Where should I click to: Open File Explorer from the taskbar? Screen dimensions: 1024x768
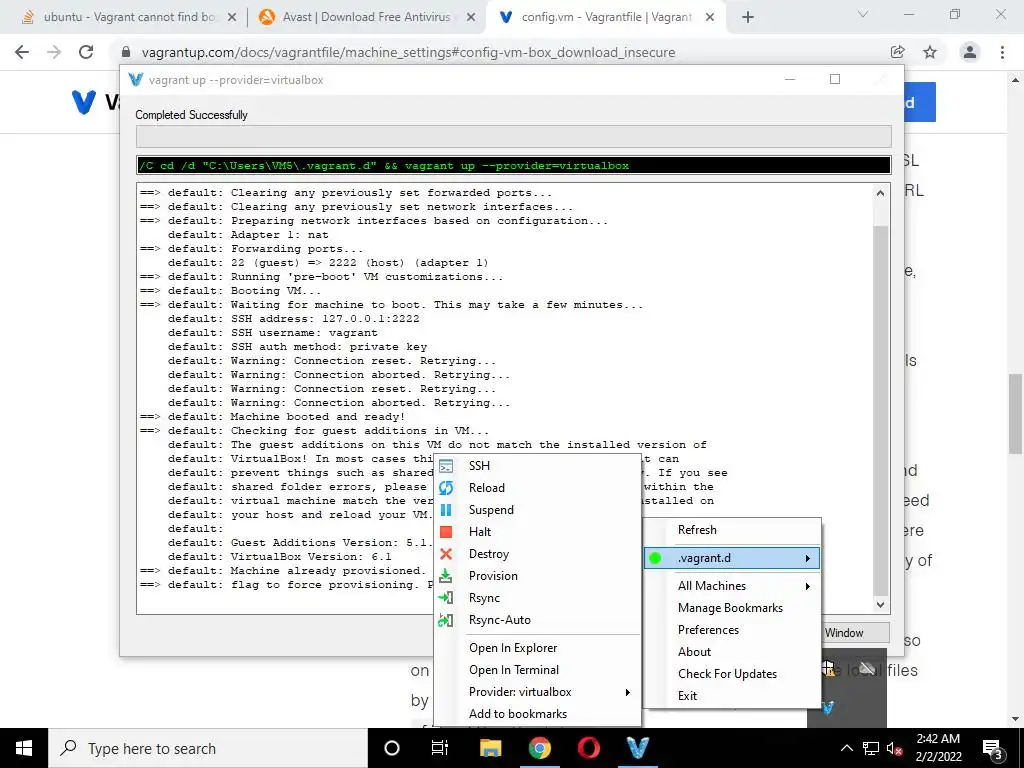click(490, 748)
